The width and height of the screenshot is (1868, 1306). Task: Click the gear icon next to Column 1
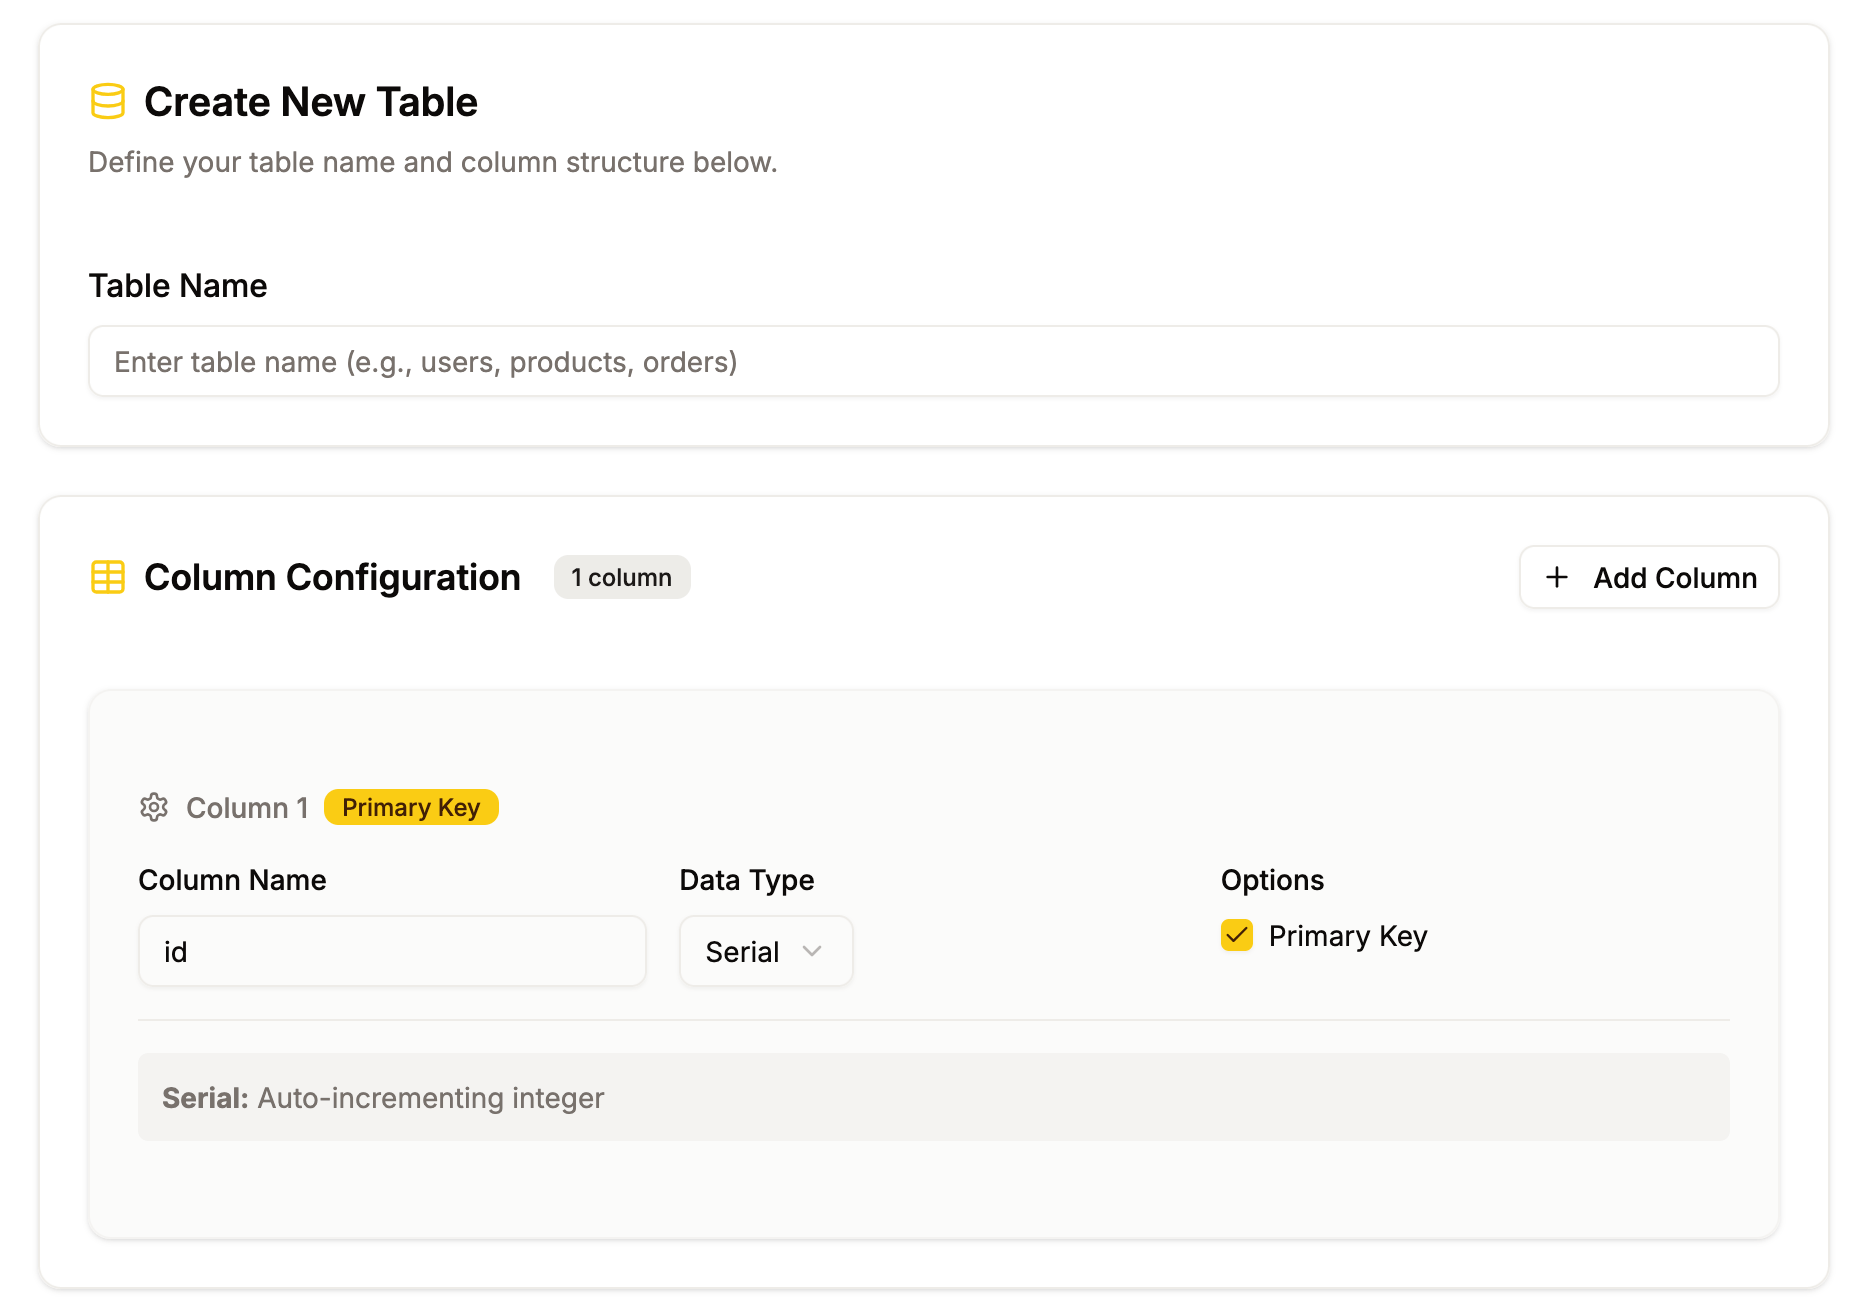click(x=154, y=807)
